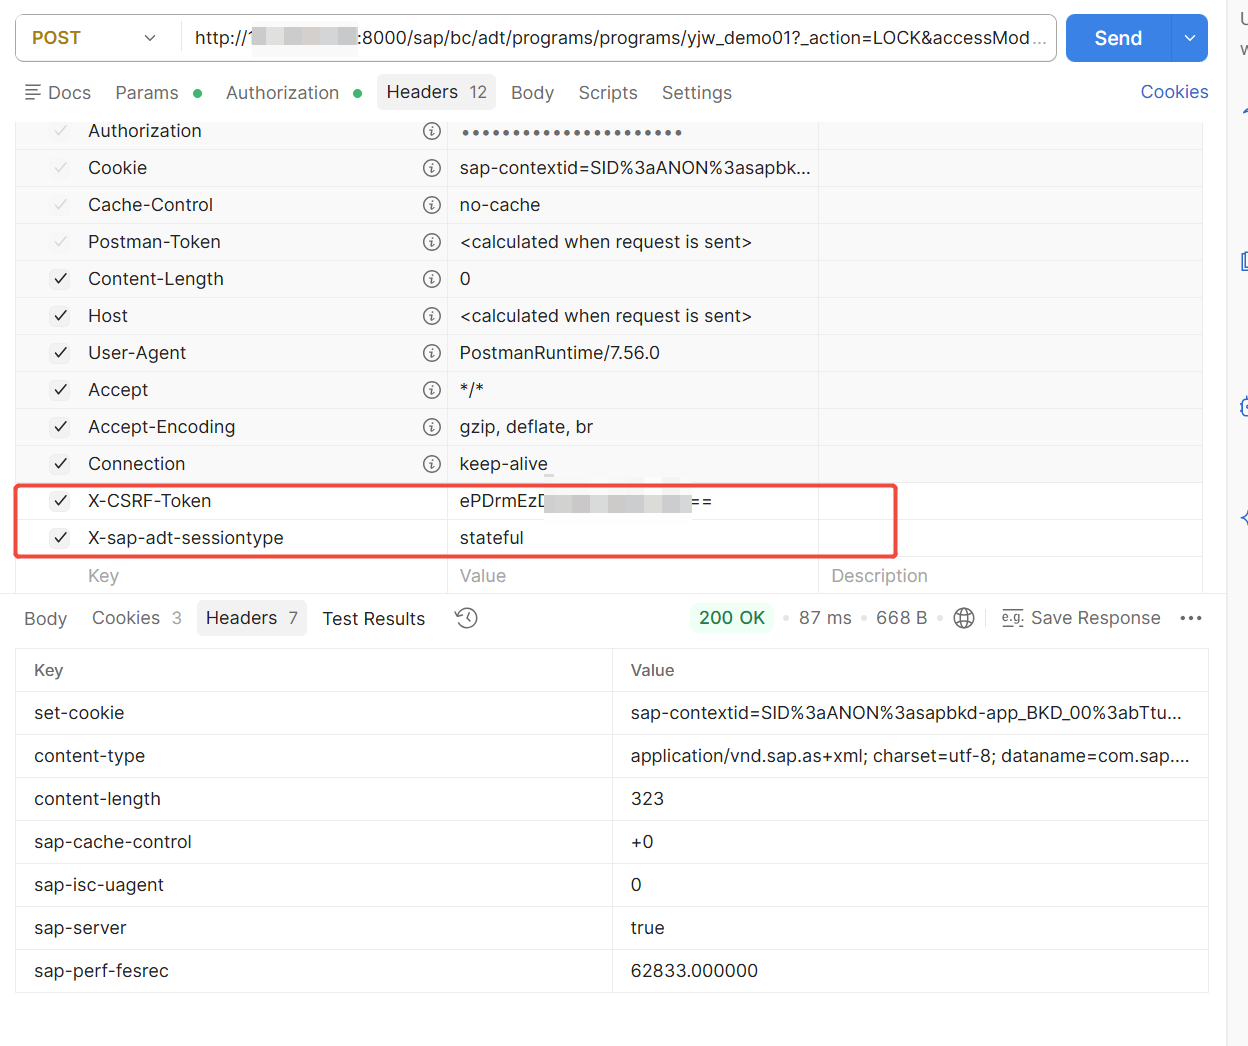The width and height of the screenshot is (1248, 1046).
Task: Click the stateful value cell
Action: point(632,538)
